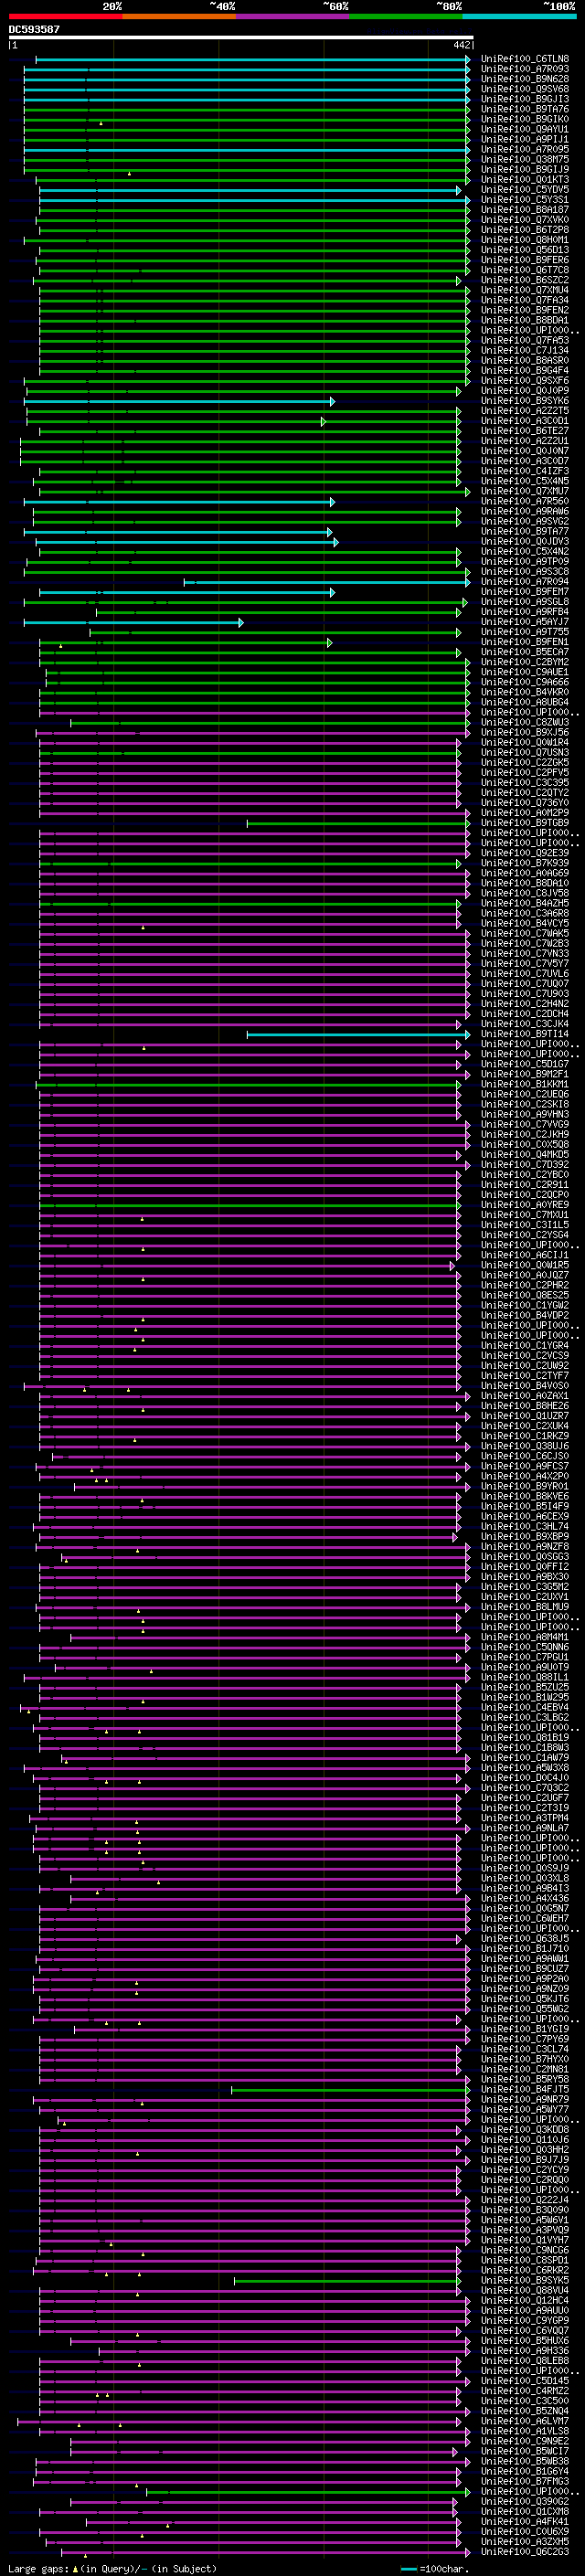Select hit label UniRef100_Q7XVK0

525,220
